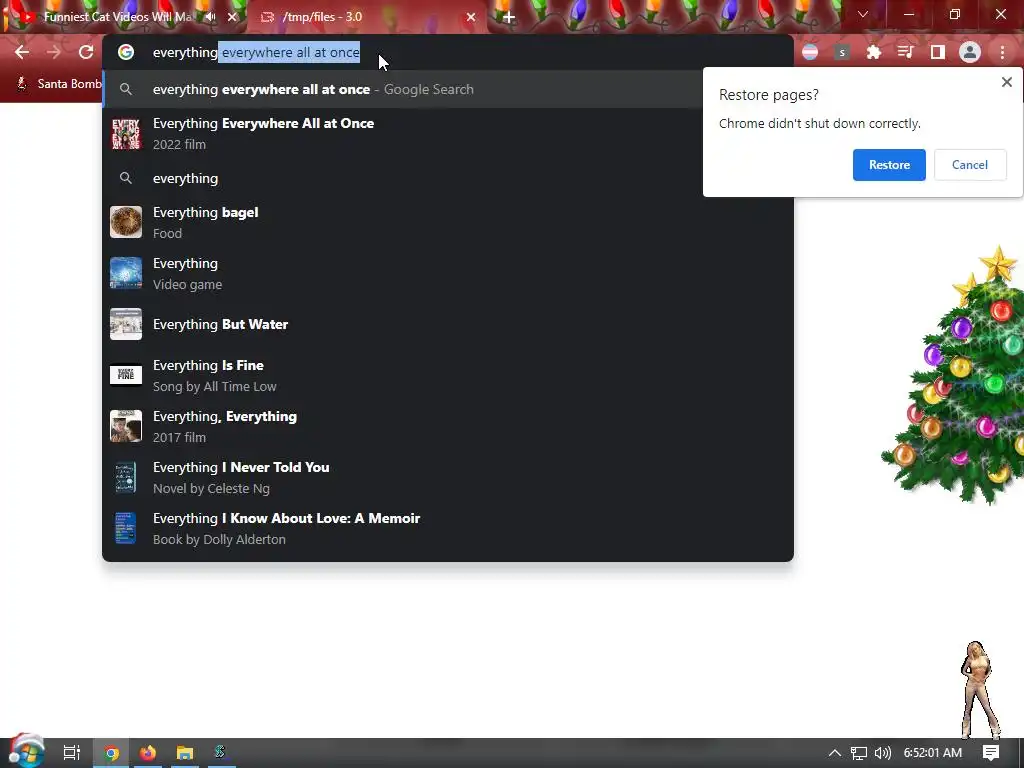The width and height of the screenshot is (1024, 768).
Task: Click the Chrome taskbar icon
Action: (111, 753)
